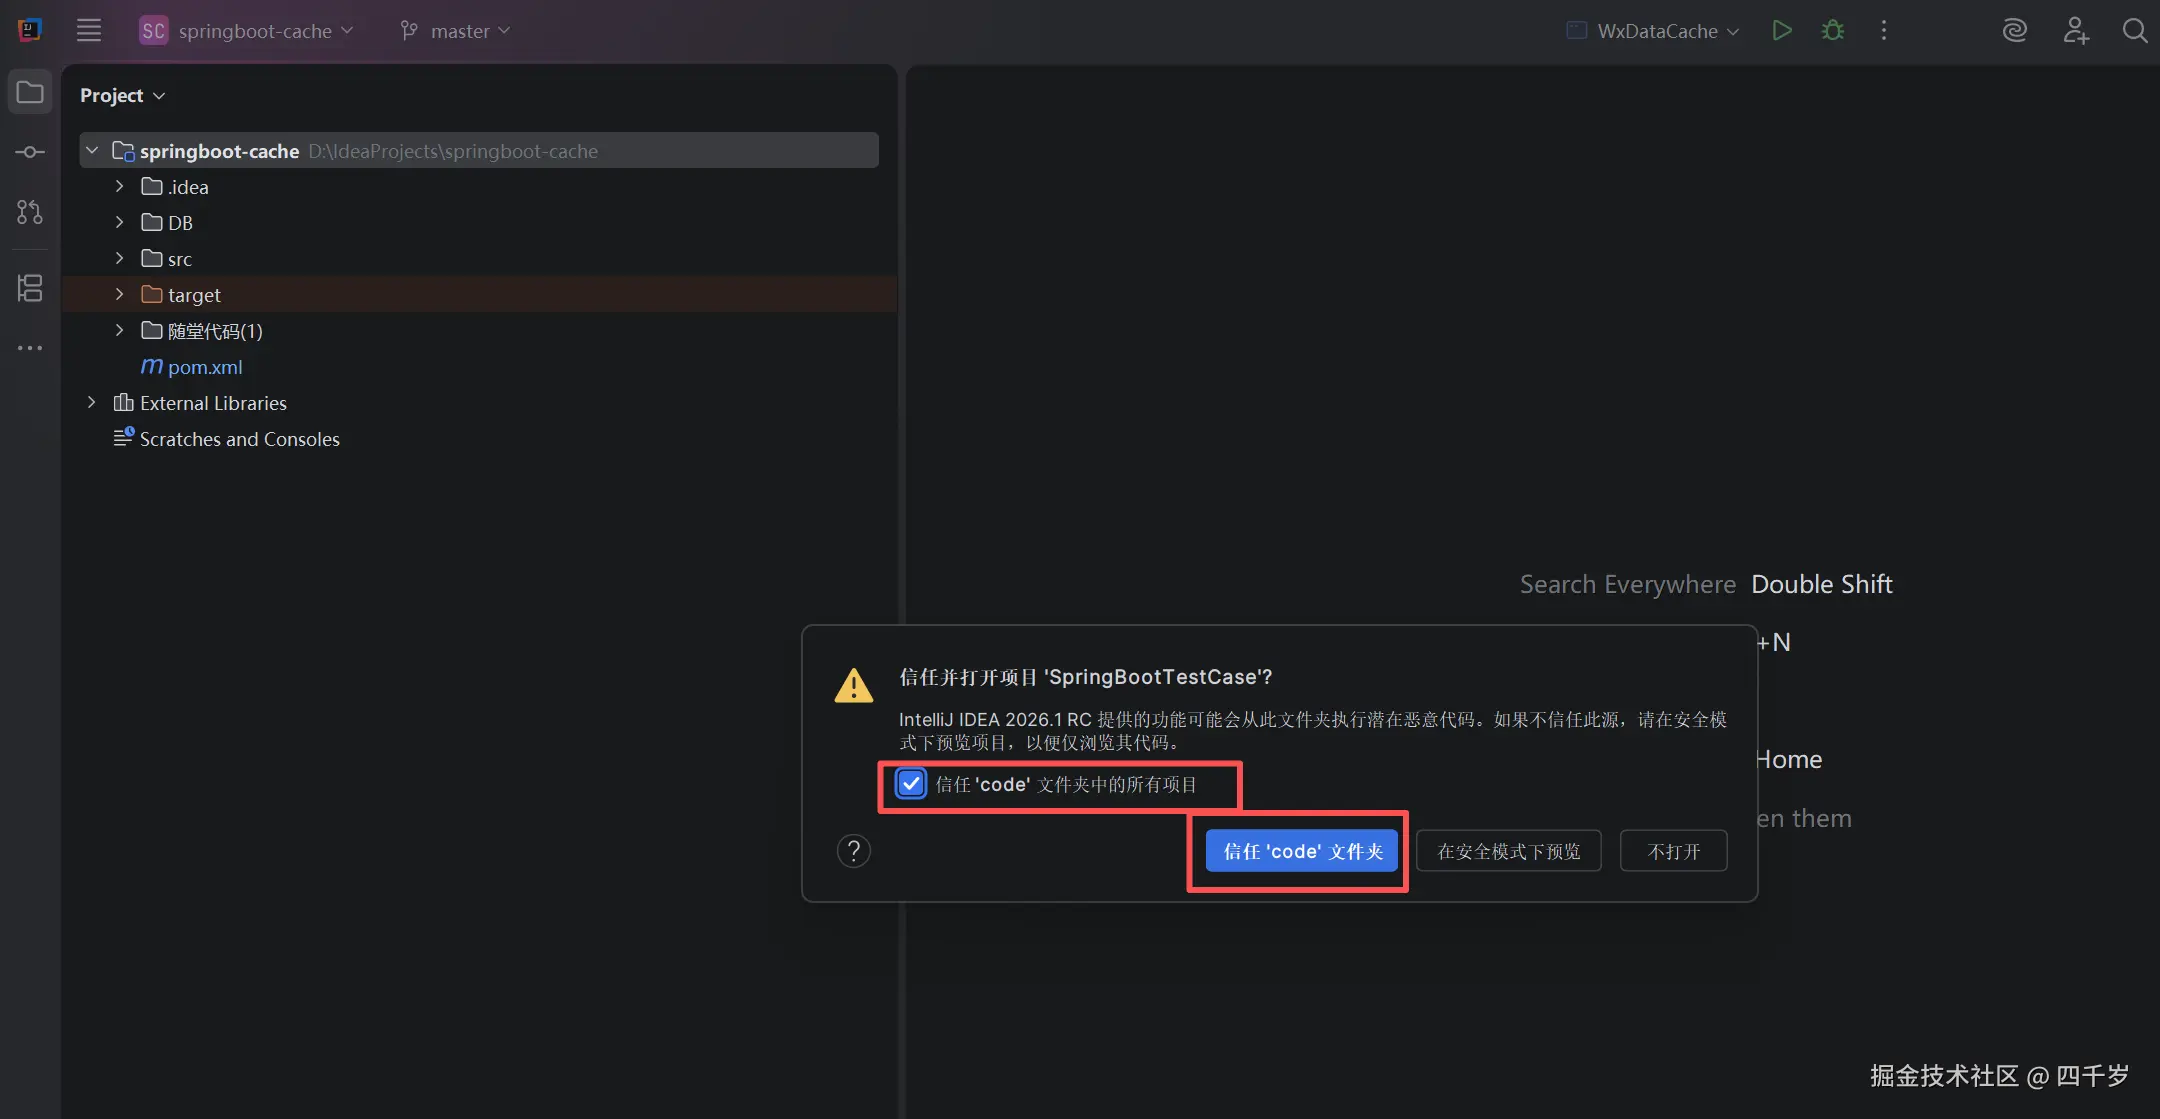Click the help question mark in dialog

click(853, 851)
